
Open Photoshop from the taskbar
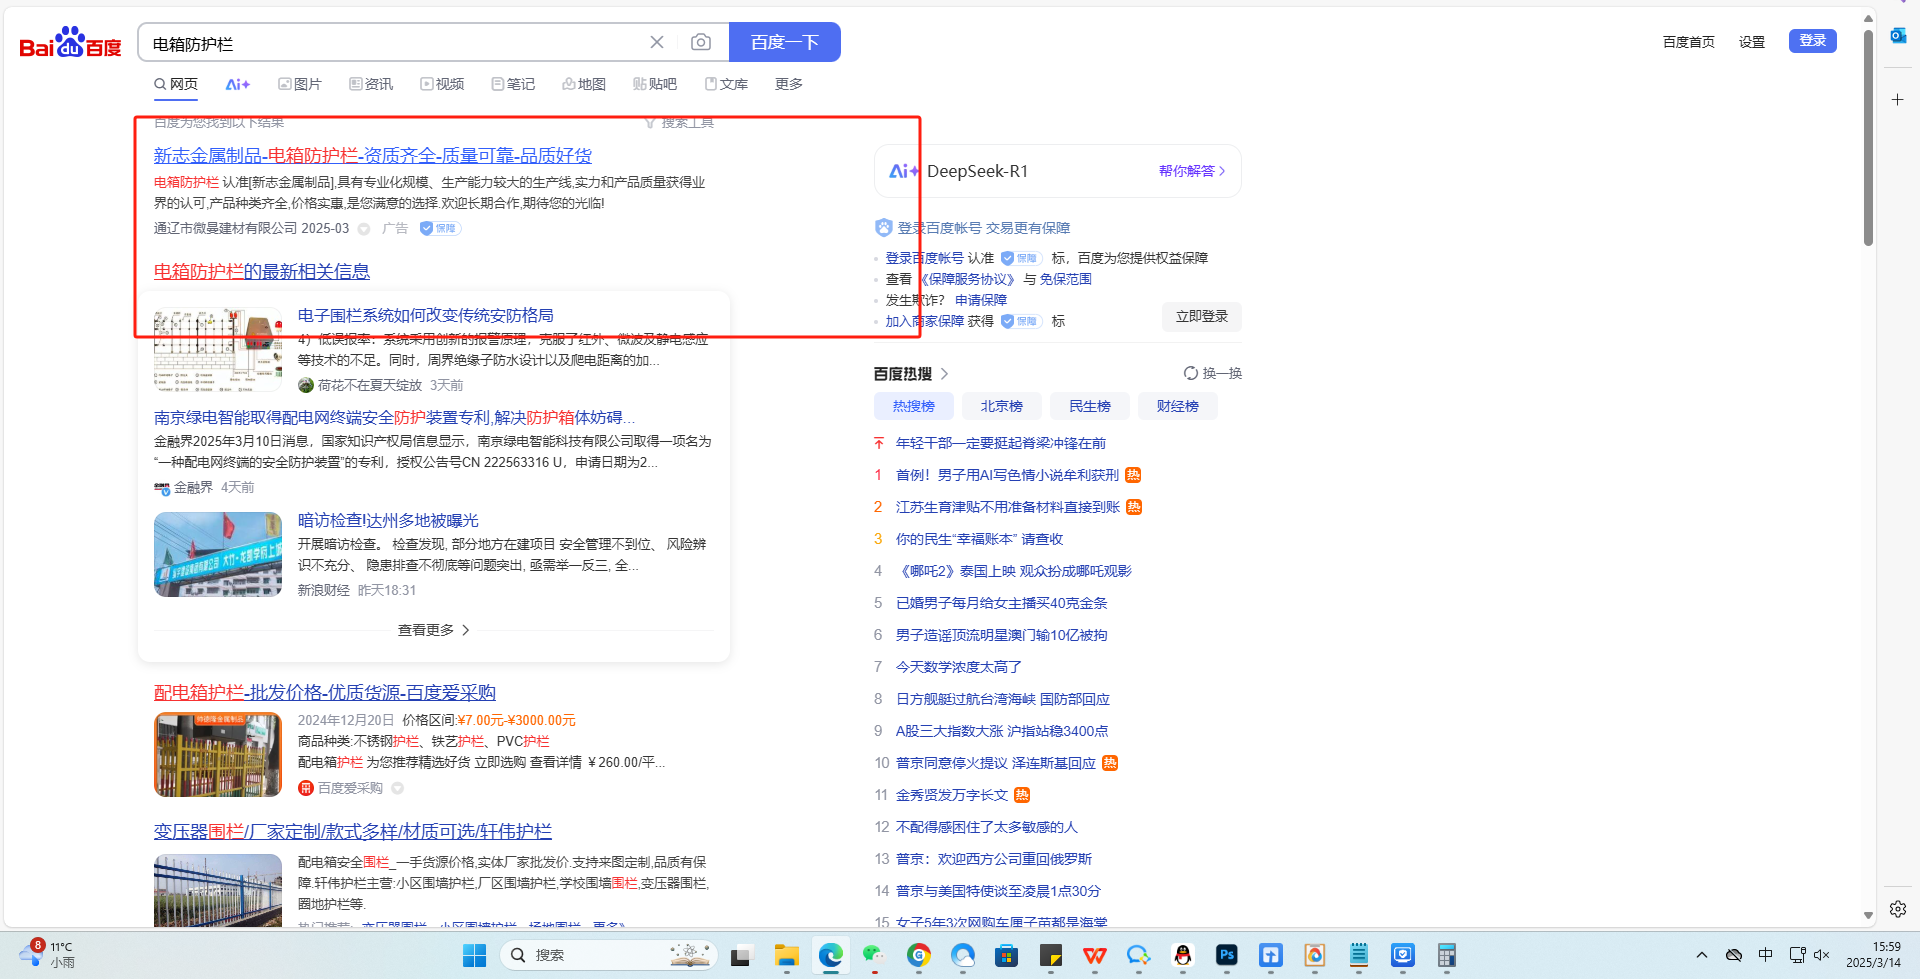click(x=1226, y=955)
